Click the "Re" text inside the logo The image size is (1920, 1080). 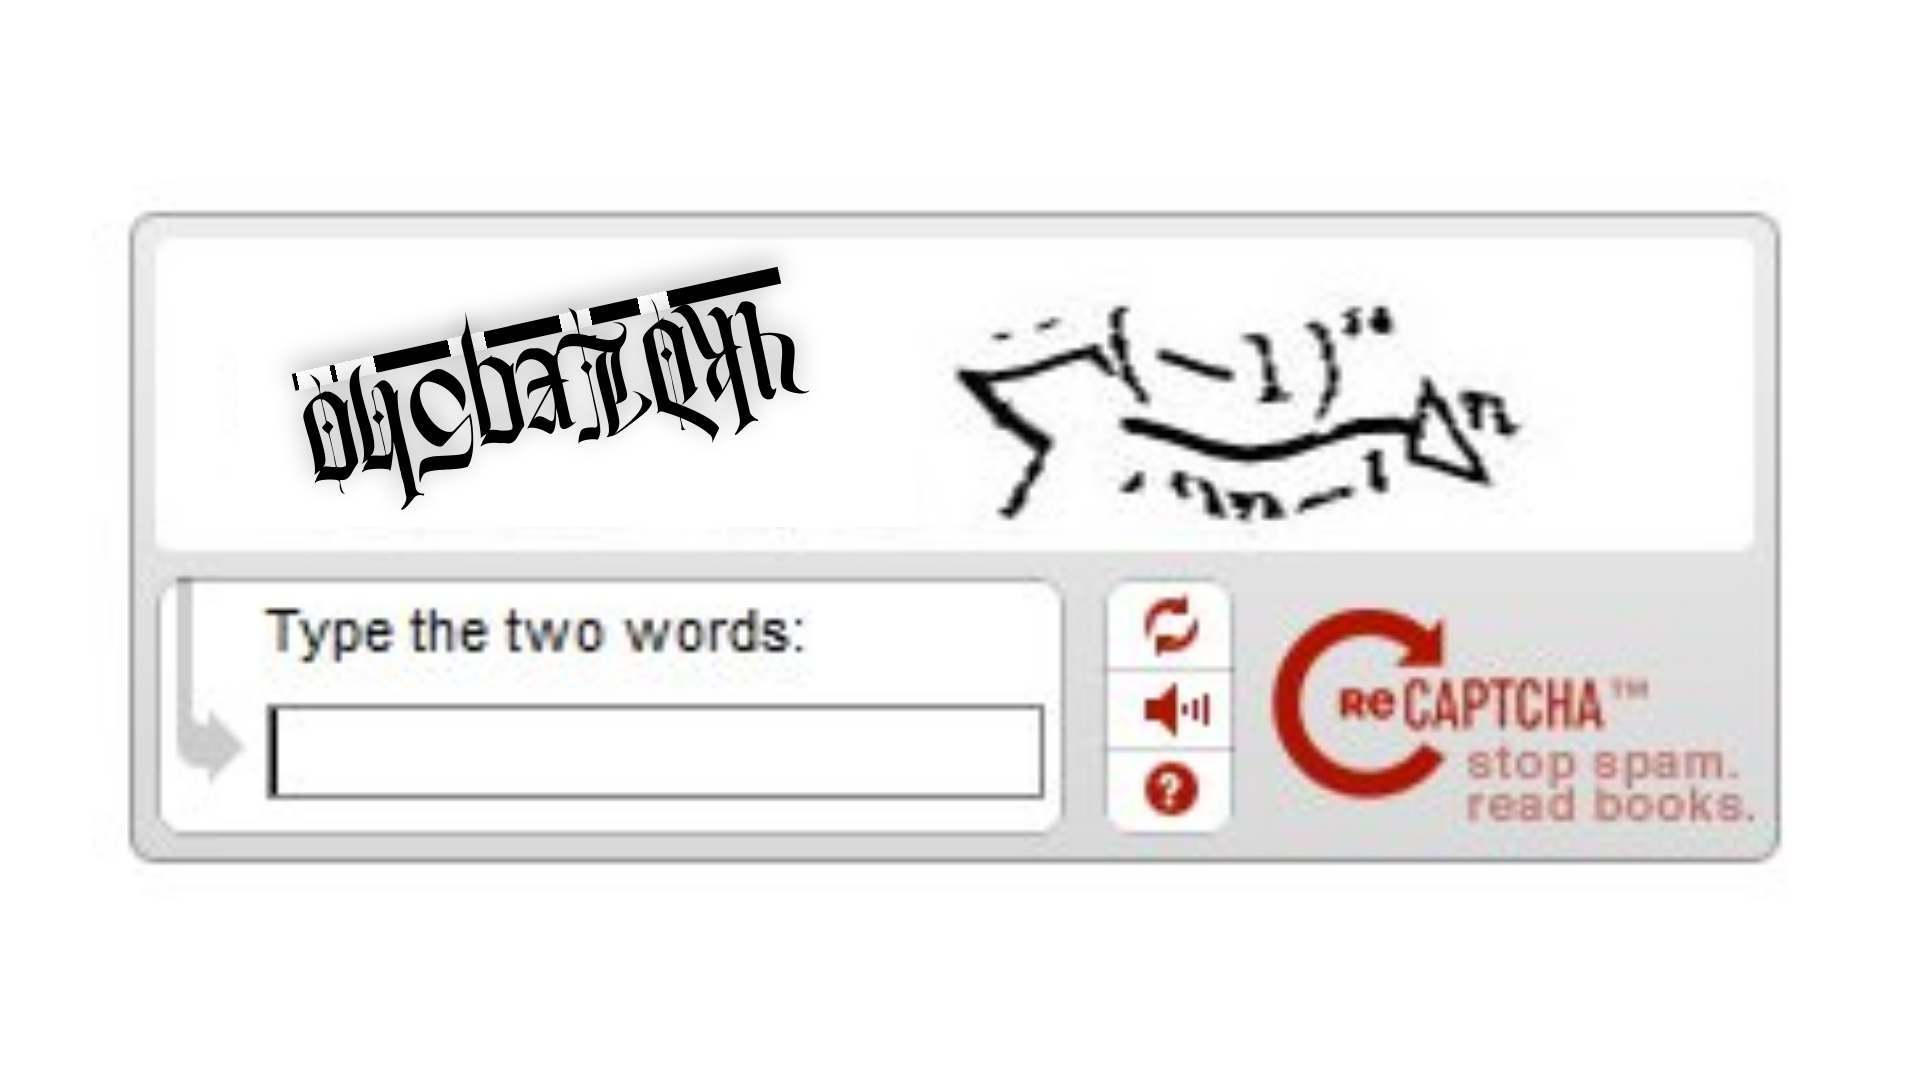click(x=1367, y=705)
